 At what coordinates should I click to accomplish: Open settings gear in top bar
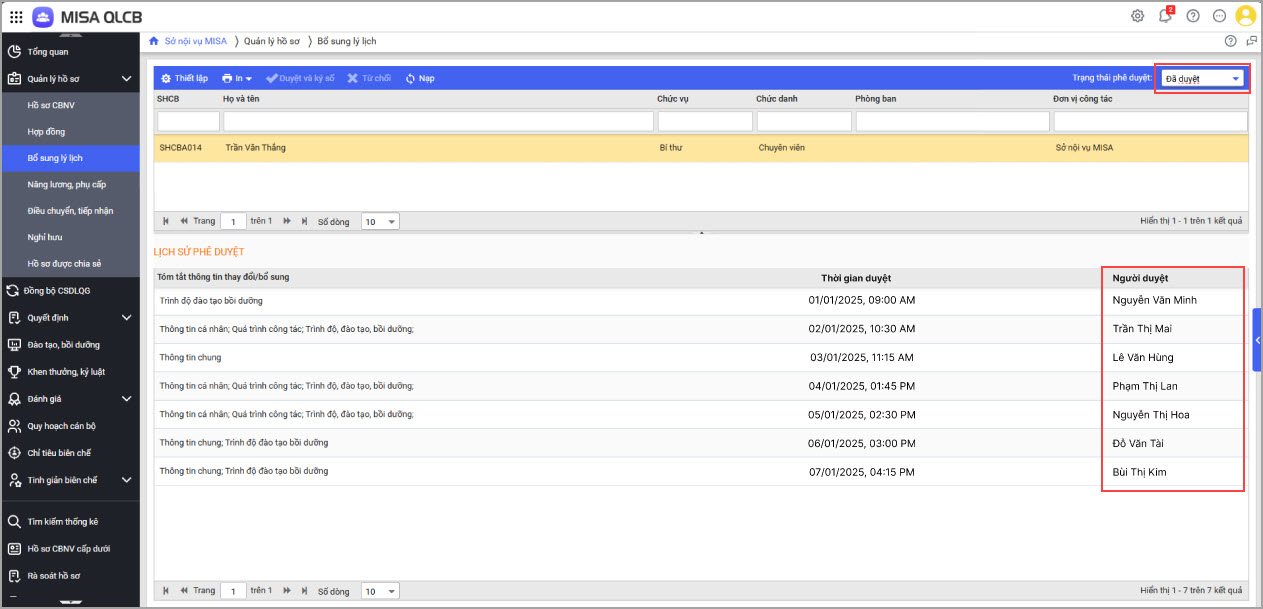click(1137, 16)
